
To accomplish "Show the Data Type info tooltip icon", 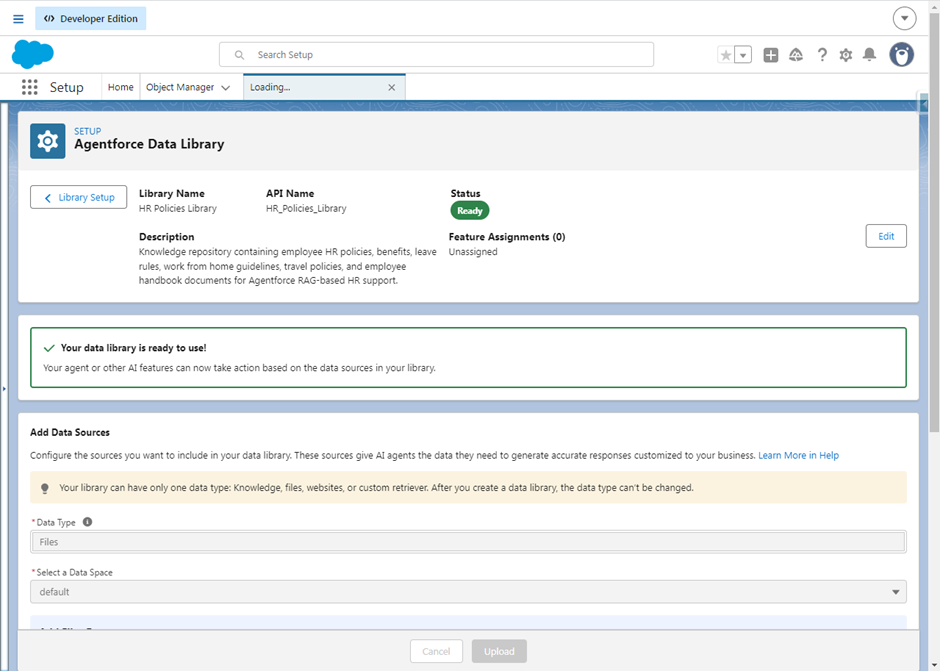I will coord(88,522).
